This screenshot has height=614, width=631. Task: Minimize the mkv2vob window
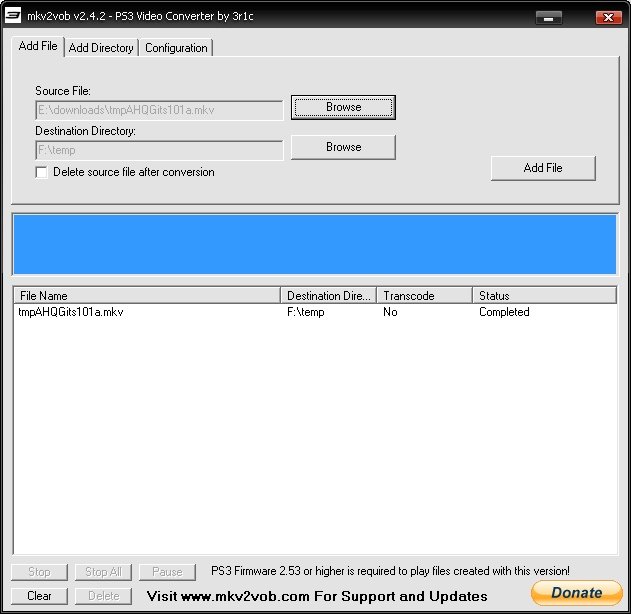point(549,18)
